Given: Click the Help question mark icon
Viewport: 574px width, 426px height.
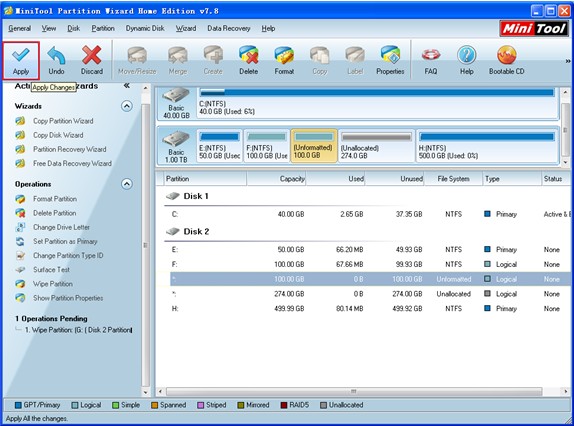Looking at the screenshot, I should (467, 60).
